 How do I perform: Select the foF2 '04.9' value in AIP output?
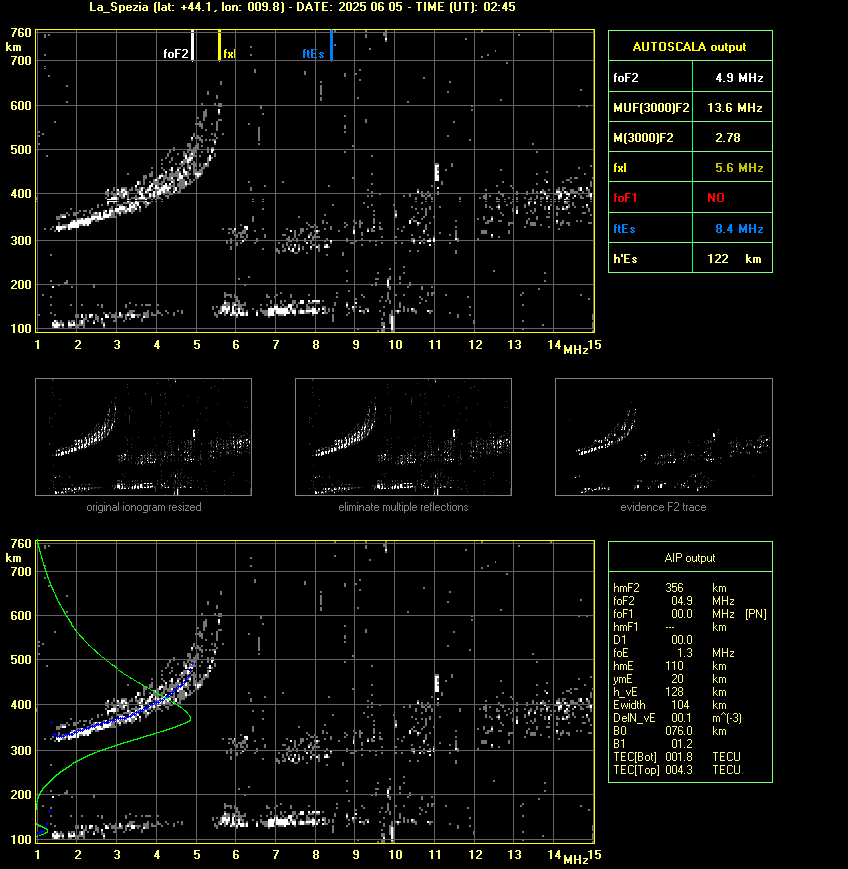point(682,601)
